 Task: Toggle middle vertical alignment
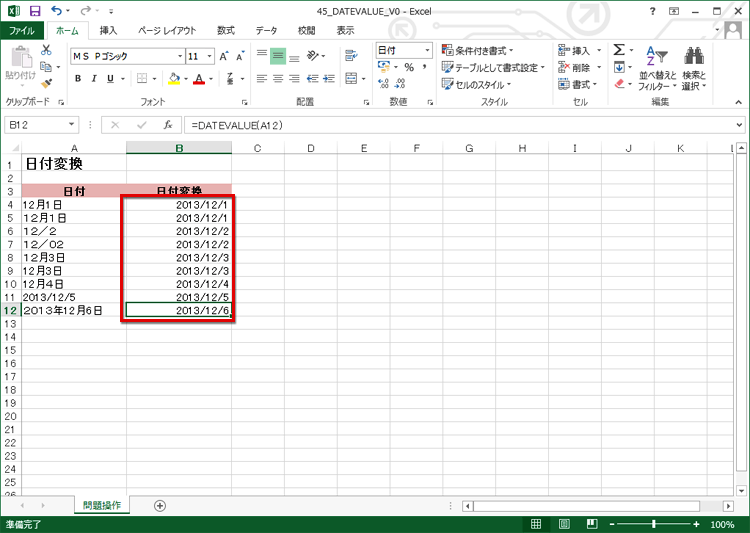coord(278,56)
